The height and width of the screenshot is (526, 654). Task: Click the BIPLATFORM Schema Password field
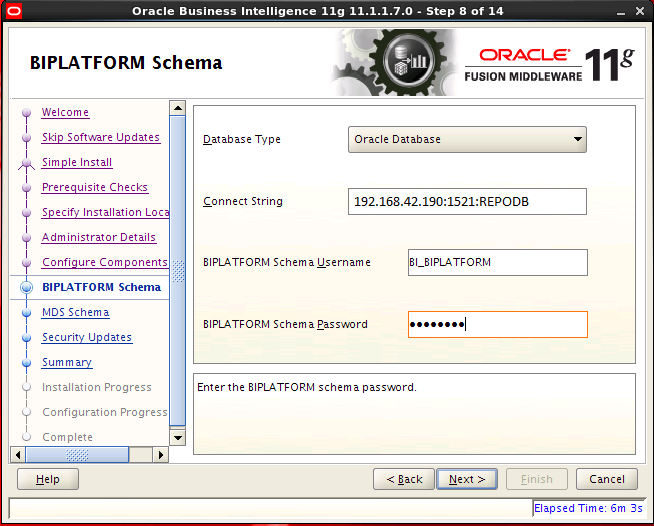(498, 324)
